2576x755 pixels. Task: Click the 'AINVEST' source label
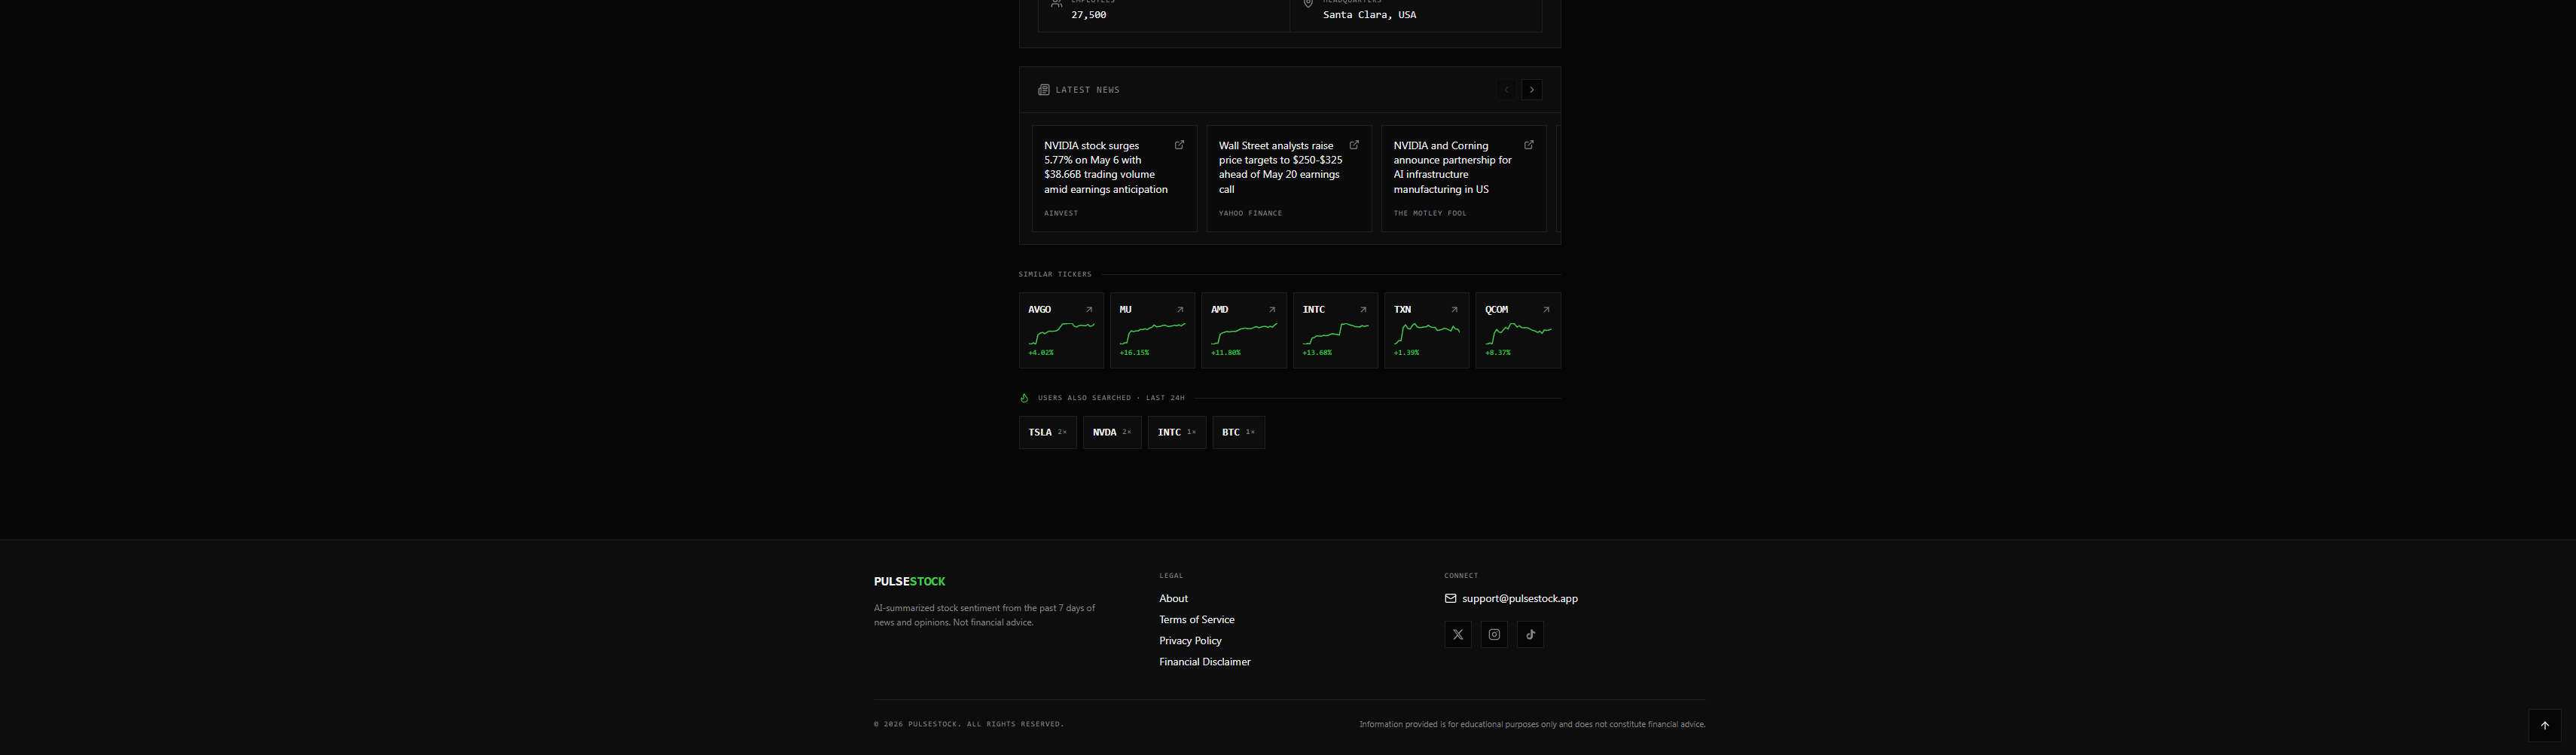tap(1061, 213)
